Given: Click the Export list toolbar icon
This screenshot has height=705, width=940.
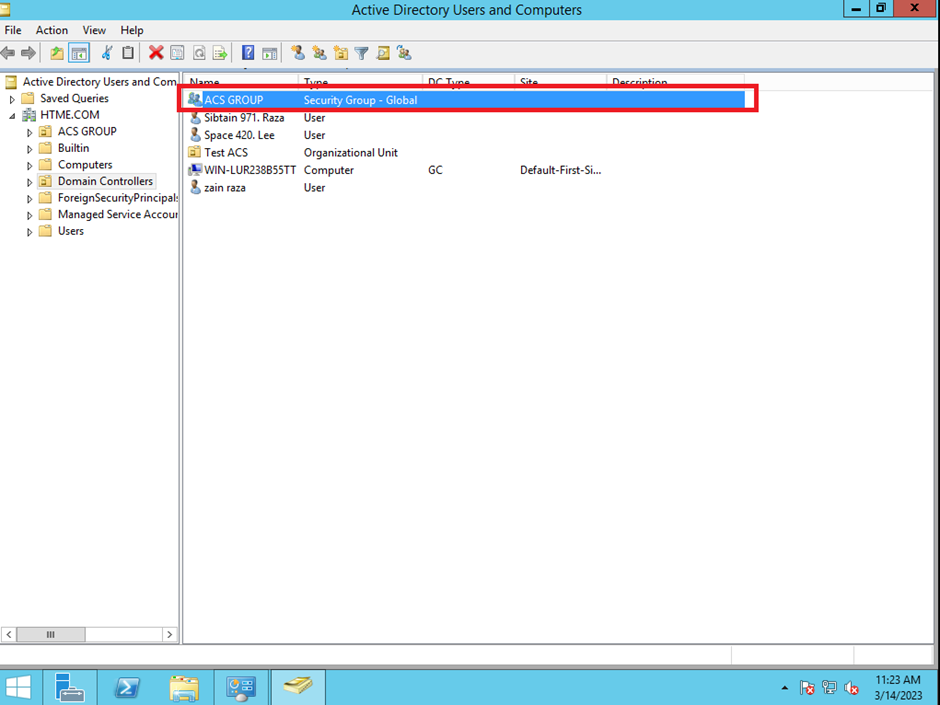Looking at the screenshot, I should [219, 53].
